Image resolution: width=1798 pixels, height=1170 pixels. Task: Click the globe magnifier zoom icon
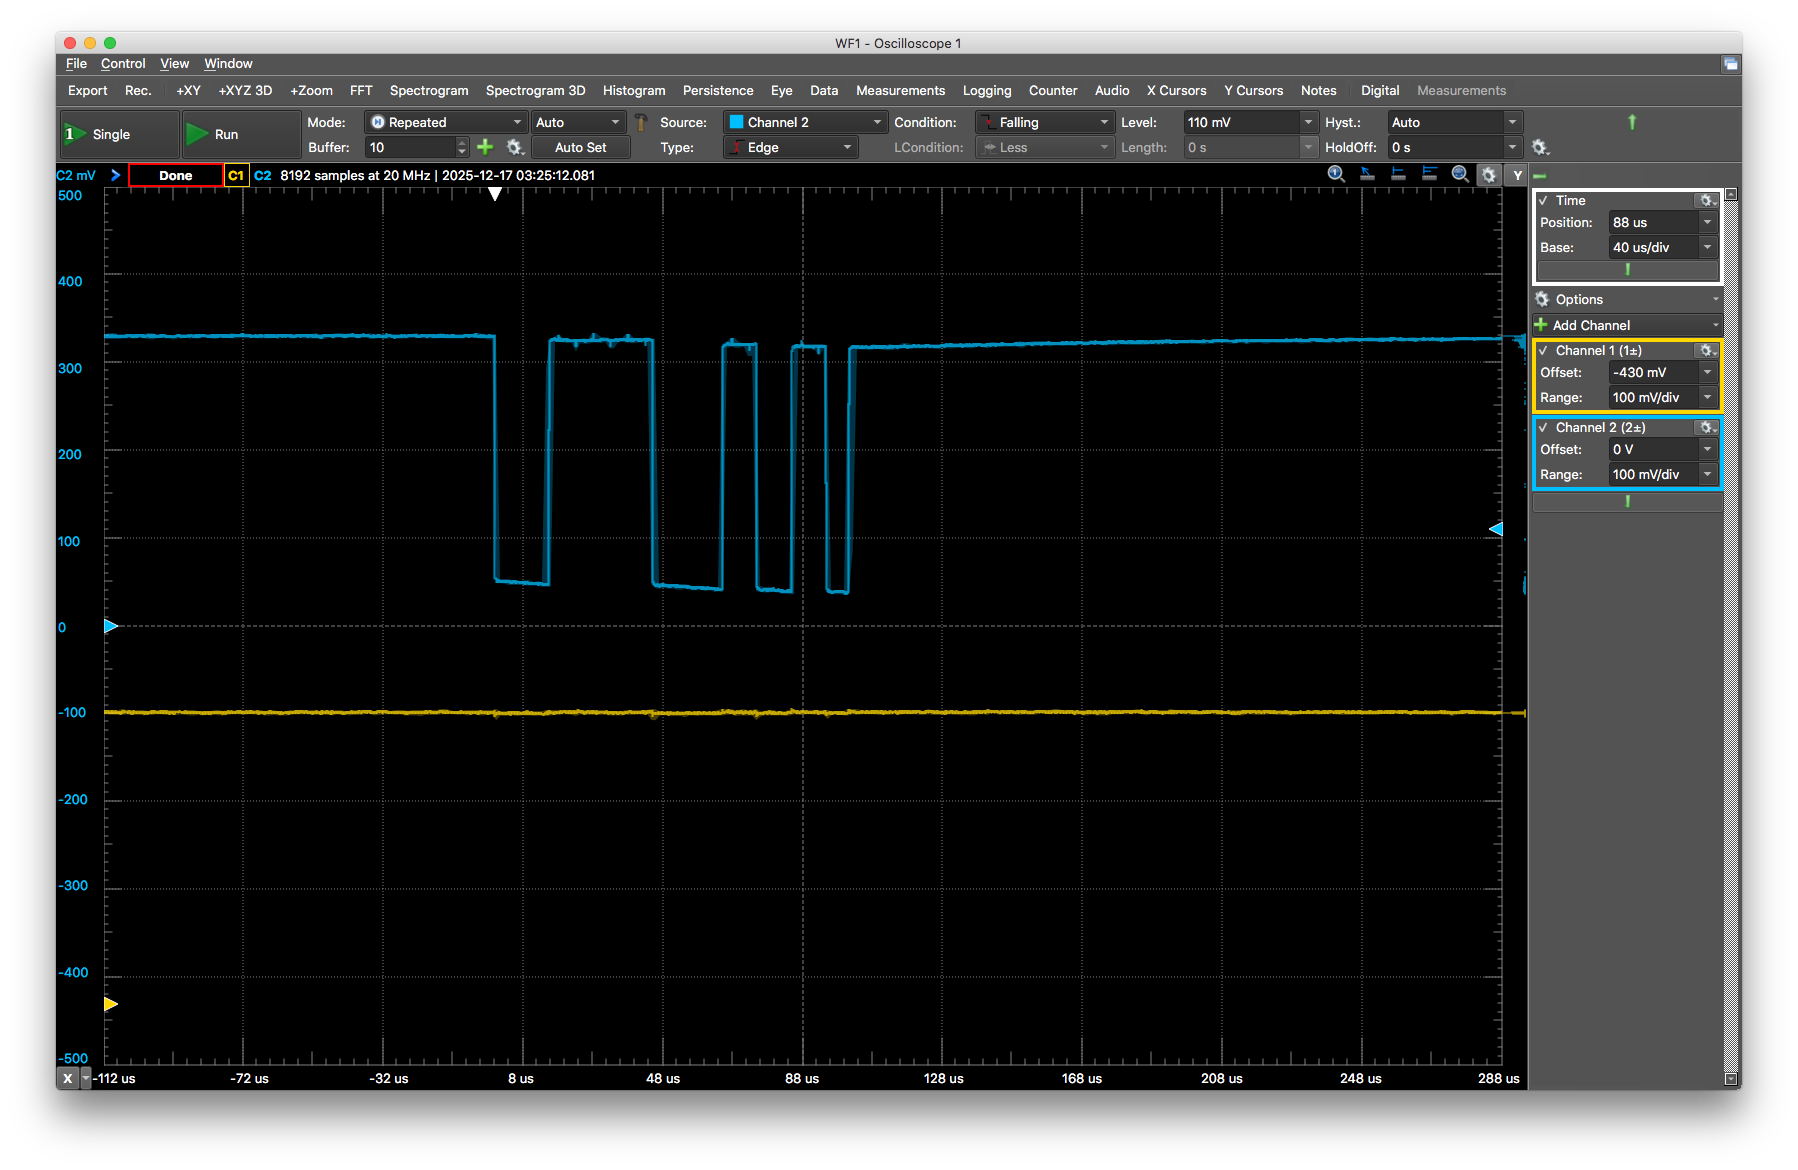click(x=1460, y=174)
